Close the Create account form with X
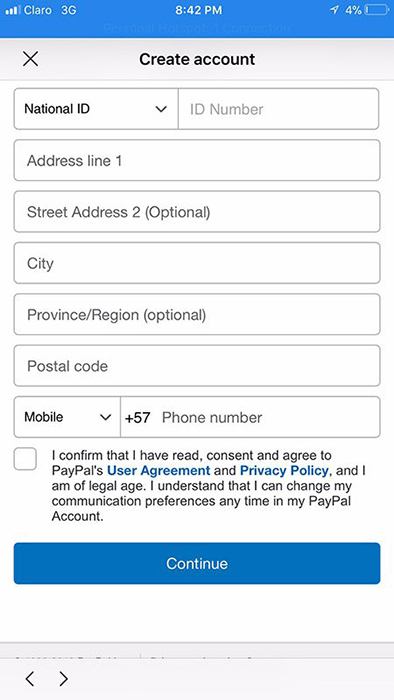 pyautogui.click(x=30, y=59)
